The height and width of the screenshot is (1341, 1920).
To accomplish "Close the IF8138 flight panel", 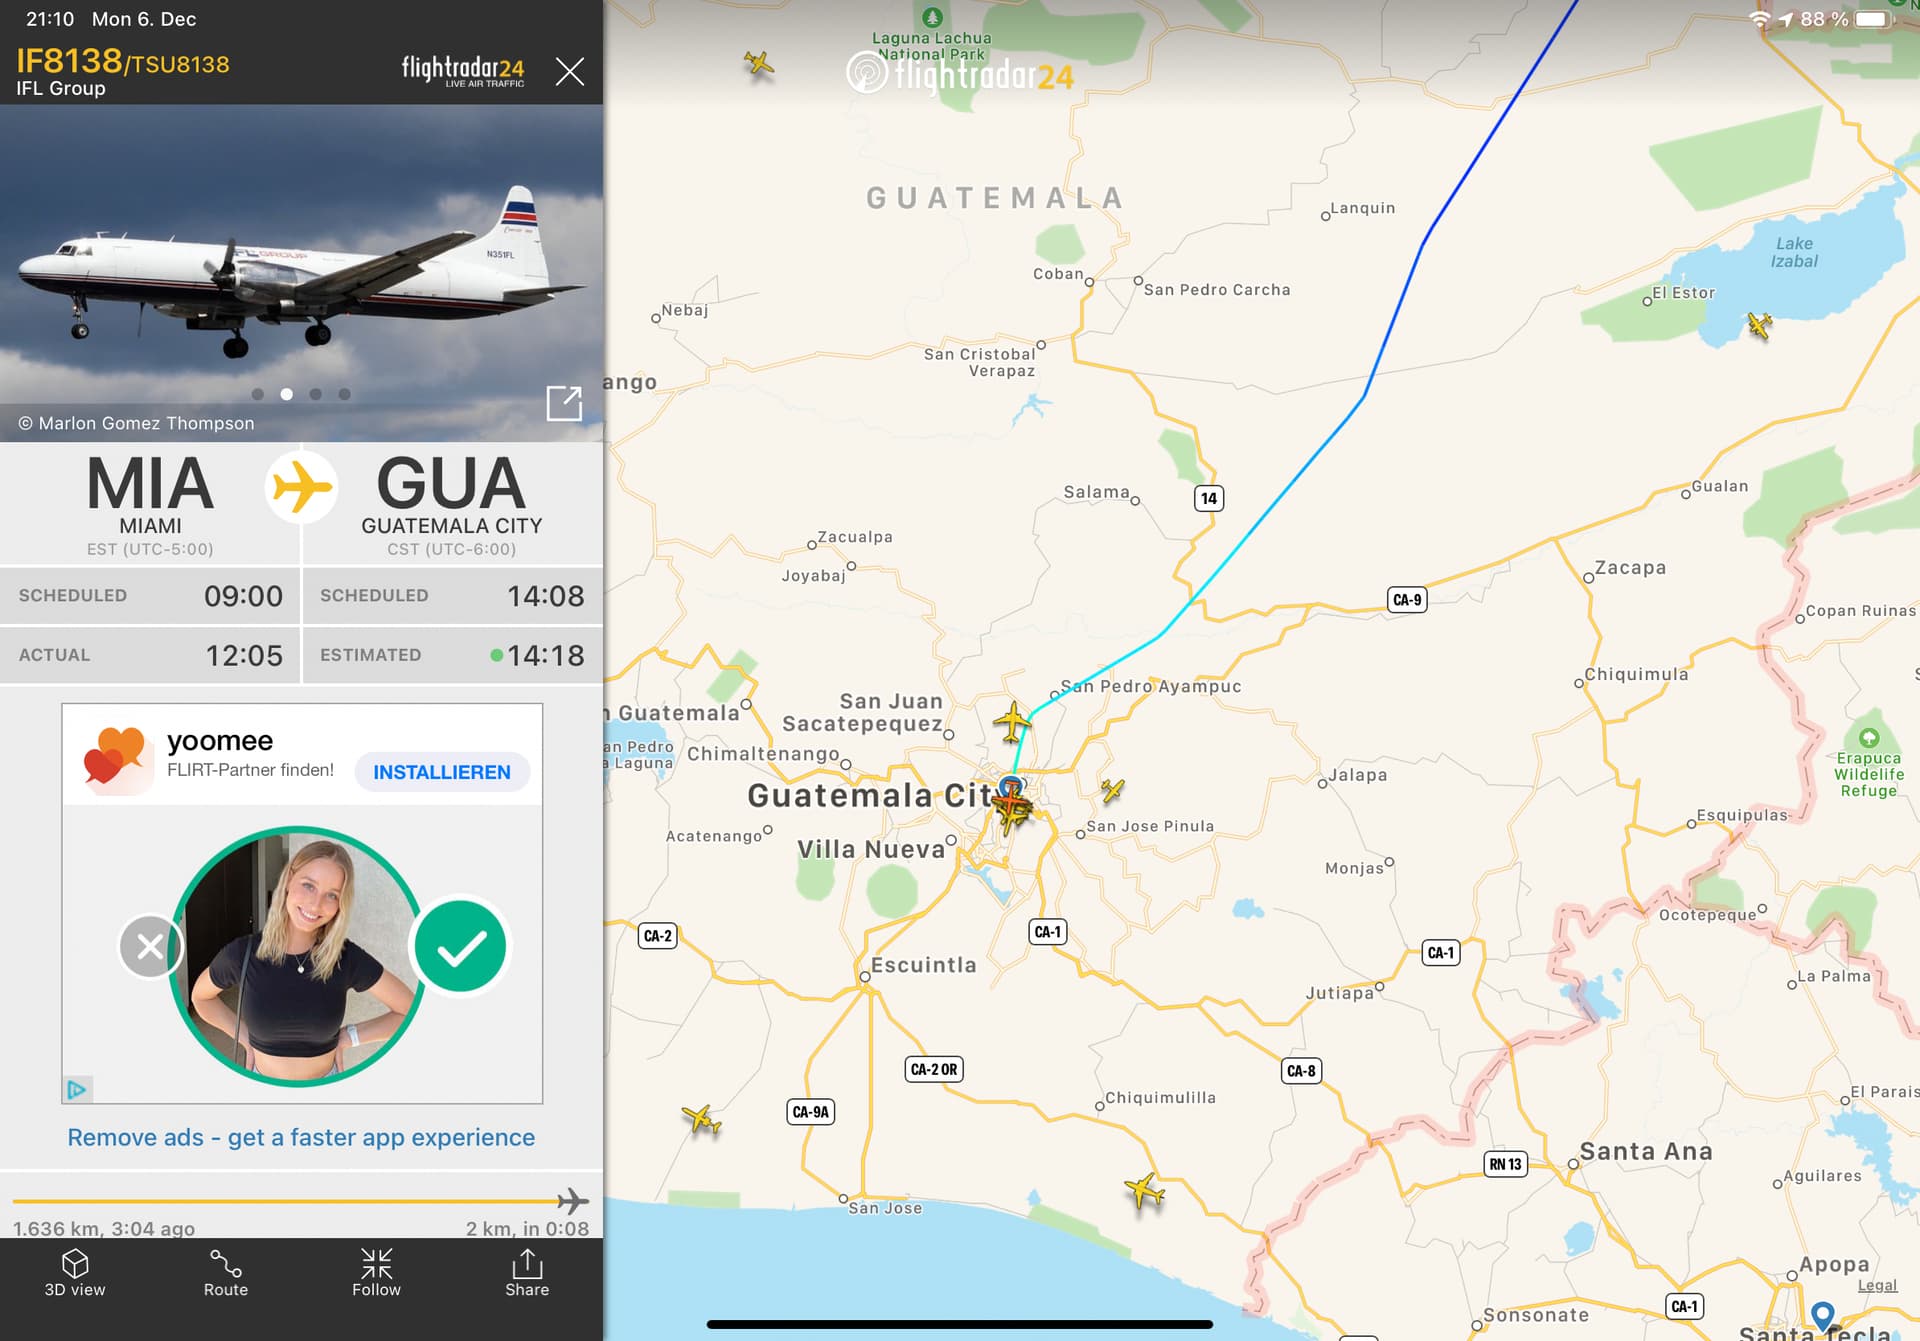I will [x=570, y=71].
